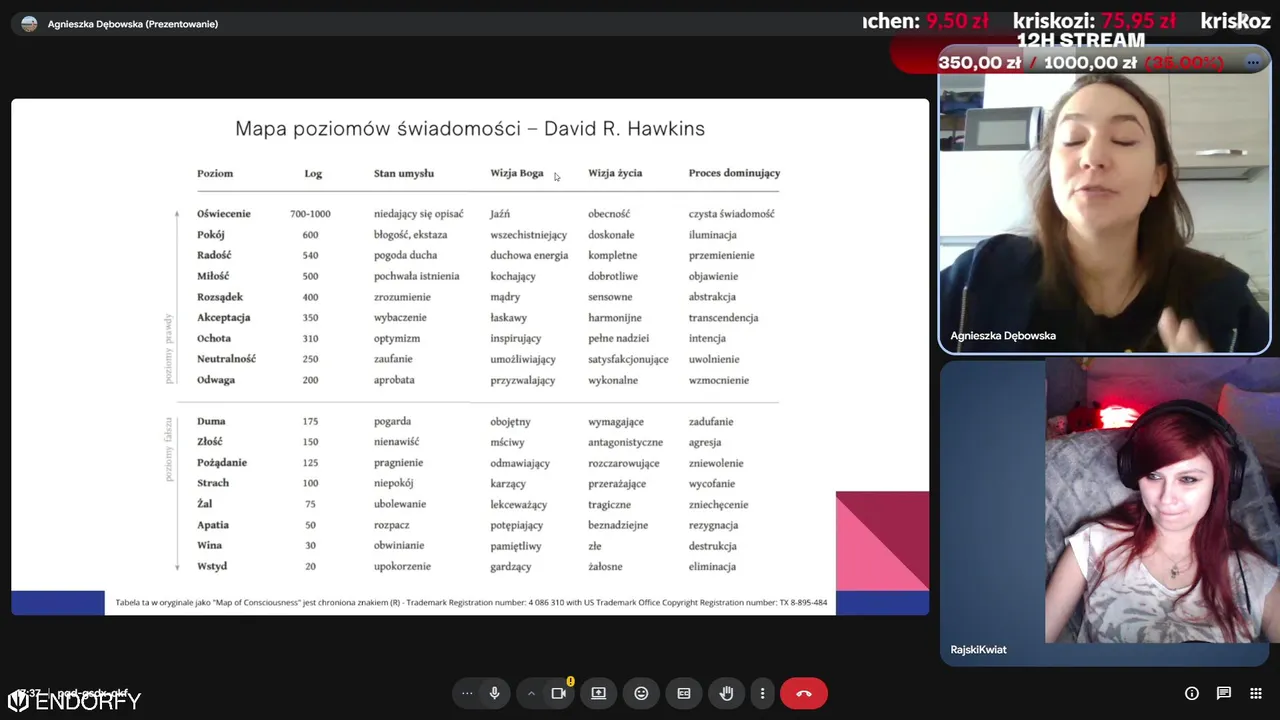Image resolution: width=1280 pixels, height=720 pixels.
Task: Mute the microphone in meeting toolbar
Action: tap(494, 693)
